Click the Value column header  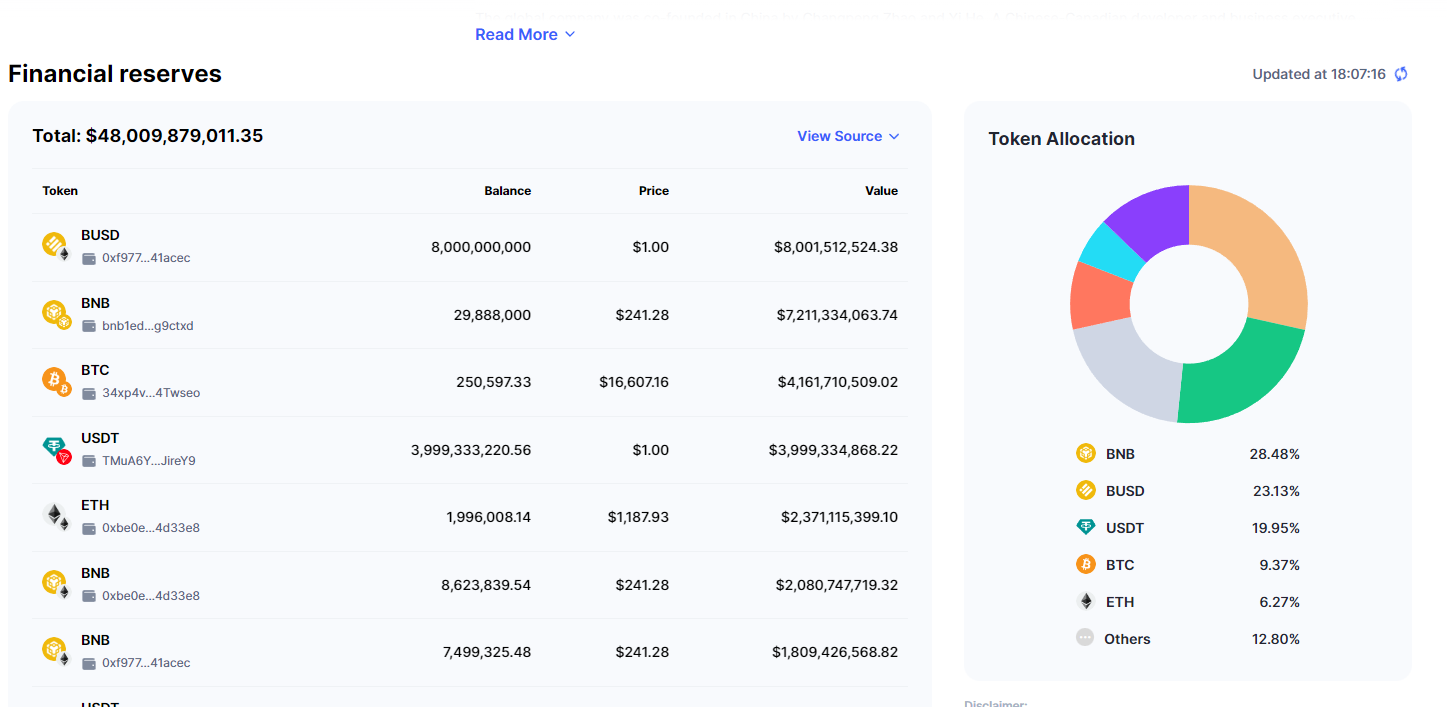tap(882, 191)
